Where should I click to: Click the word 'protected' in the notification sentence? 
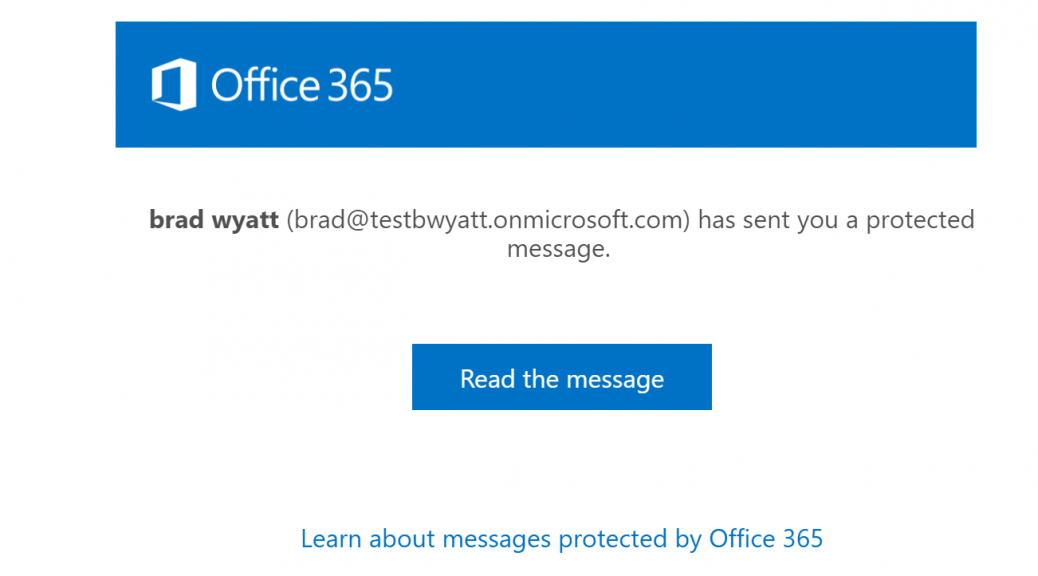coord(920,220)
